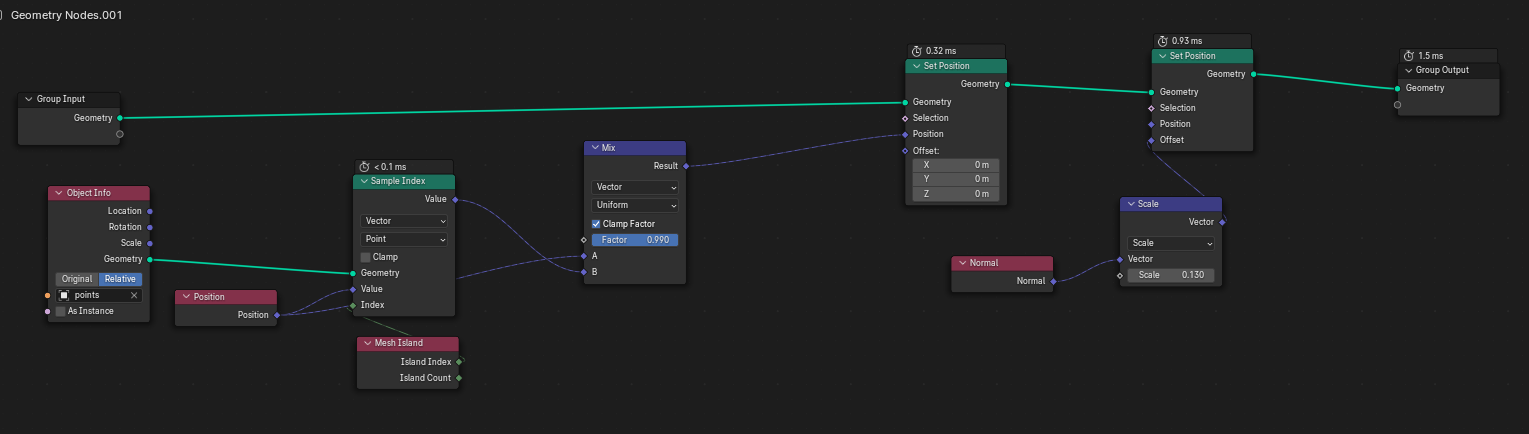Click Island Count output socket
Viewport: 1529px width, 434px height.
tap(459, 378)
